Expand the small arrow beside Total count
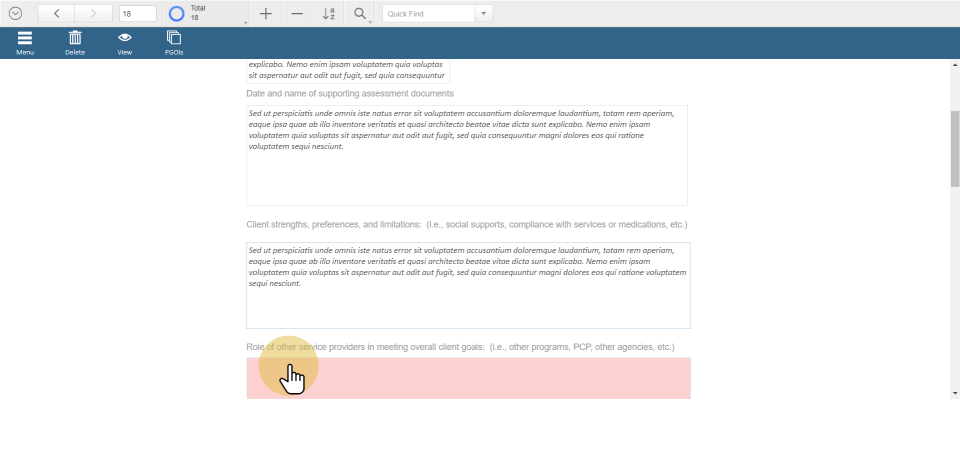Image resolution: width=960 pixels, height=469 pixels. pyautogui.click(x=245, y=22)
